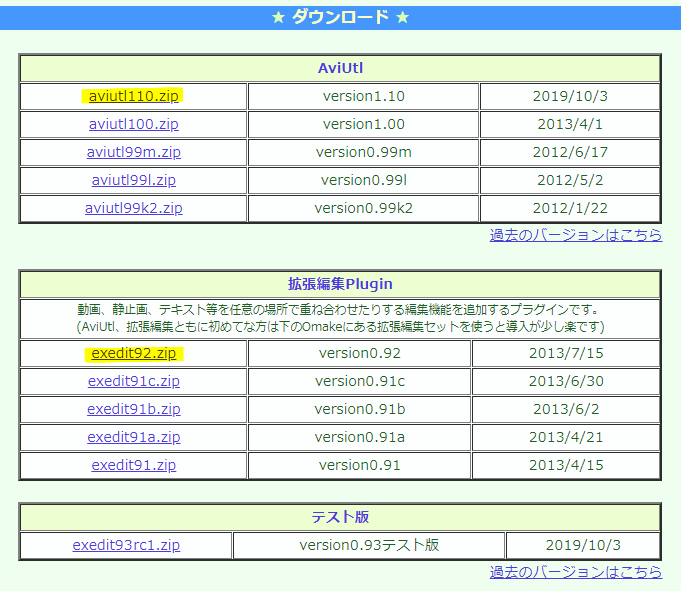
Task: Click the 2019/10/3 date in exedit93rc1.zip row
Action: (x=583, y=545)
